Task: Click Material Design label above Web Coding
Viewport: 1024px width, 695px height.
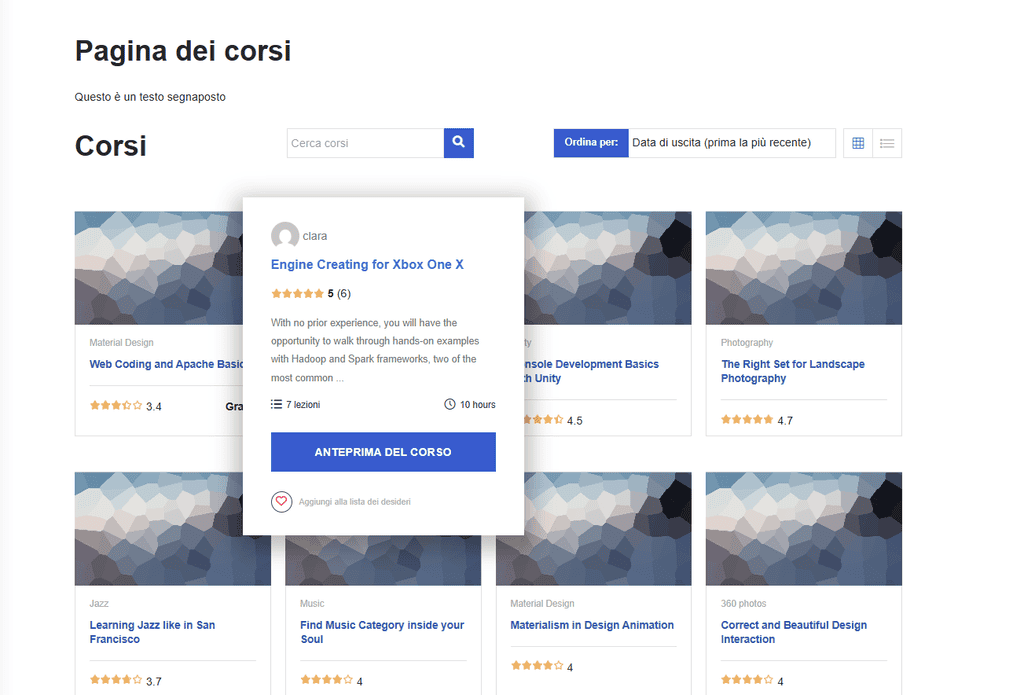Action: (x=121, y=342)
